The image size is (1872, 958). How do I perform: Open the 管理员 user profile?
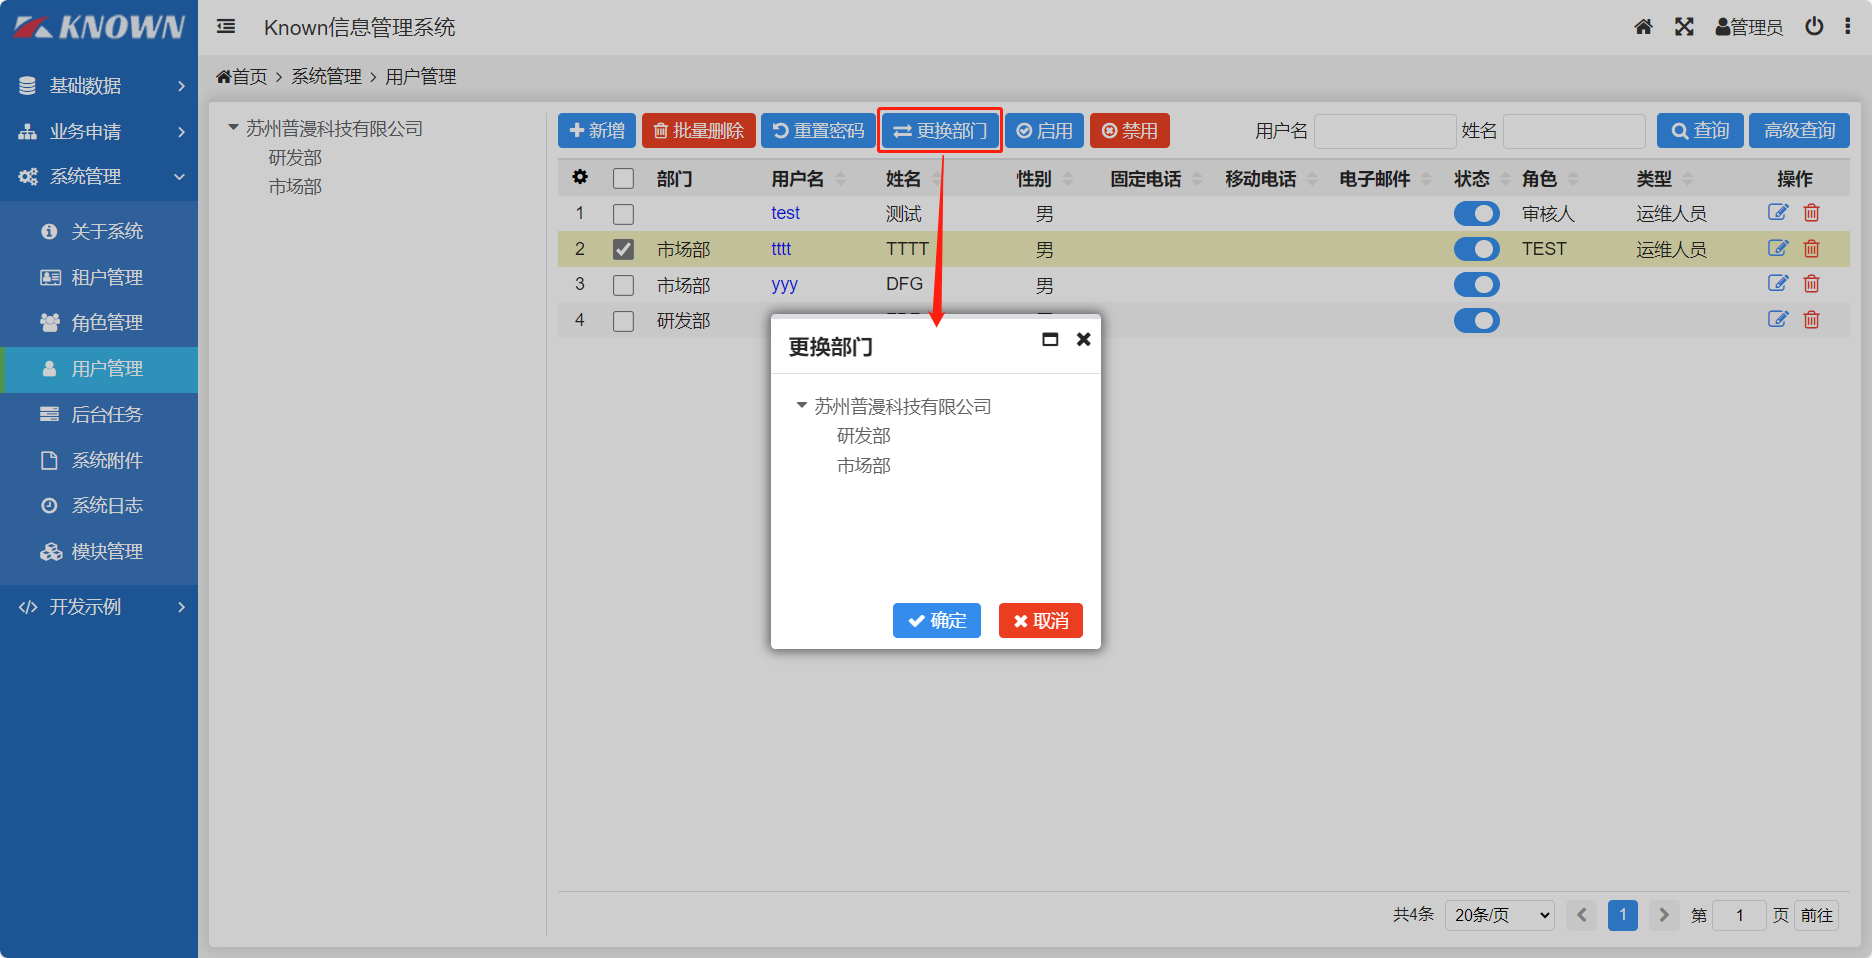coord(1749,27)
